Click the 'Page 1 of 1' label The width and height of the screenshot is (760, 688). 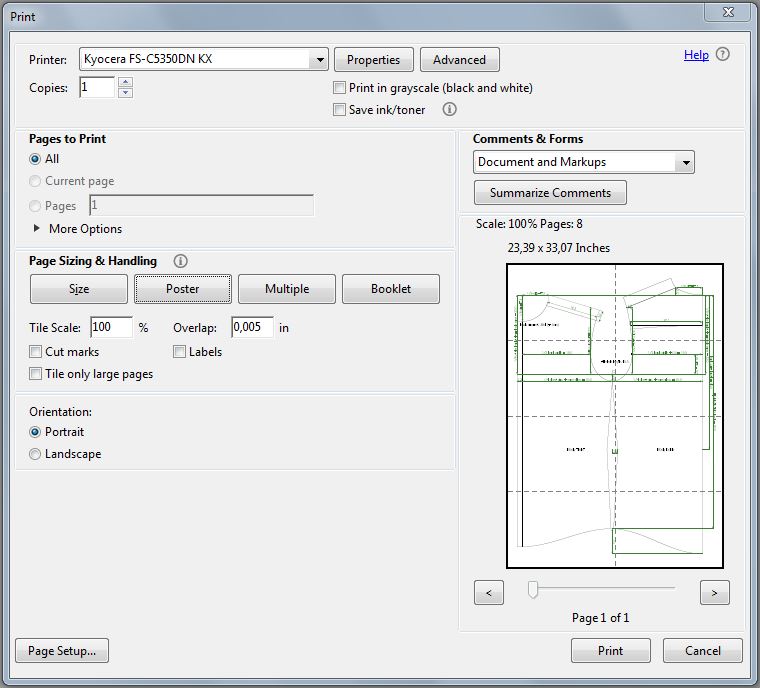point(601,618)
